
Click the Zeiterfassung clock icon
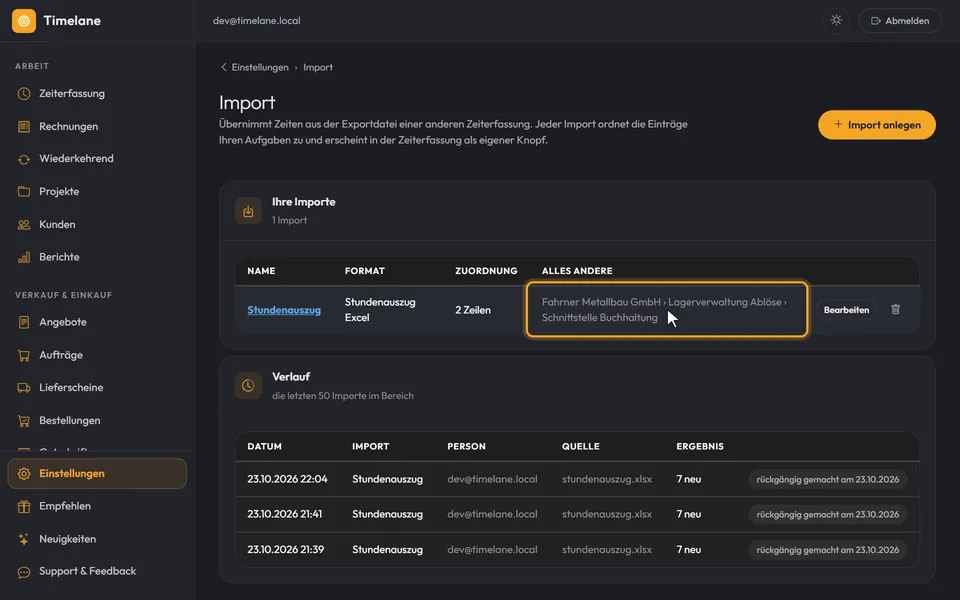point(24,94)
